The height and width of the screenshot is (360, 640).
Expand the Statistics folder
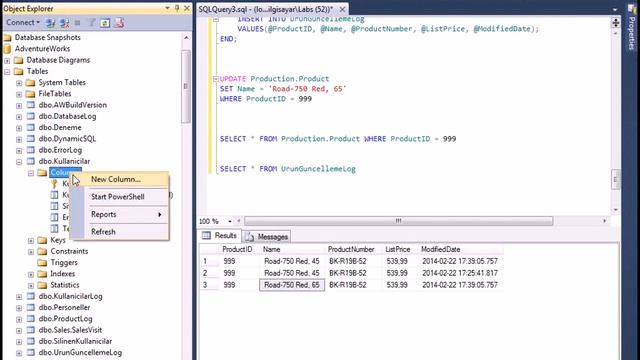click(x=31, y=285)
